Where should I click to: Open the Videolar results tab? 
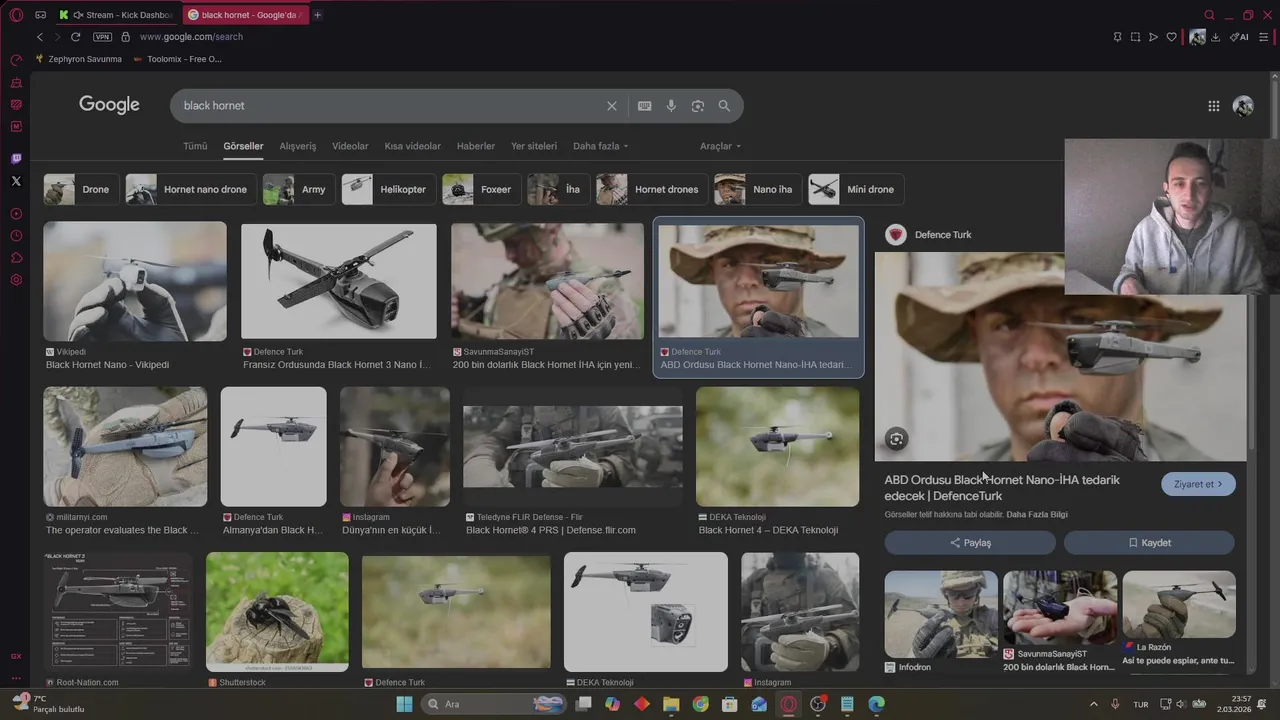(350, 146)
